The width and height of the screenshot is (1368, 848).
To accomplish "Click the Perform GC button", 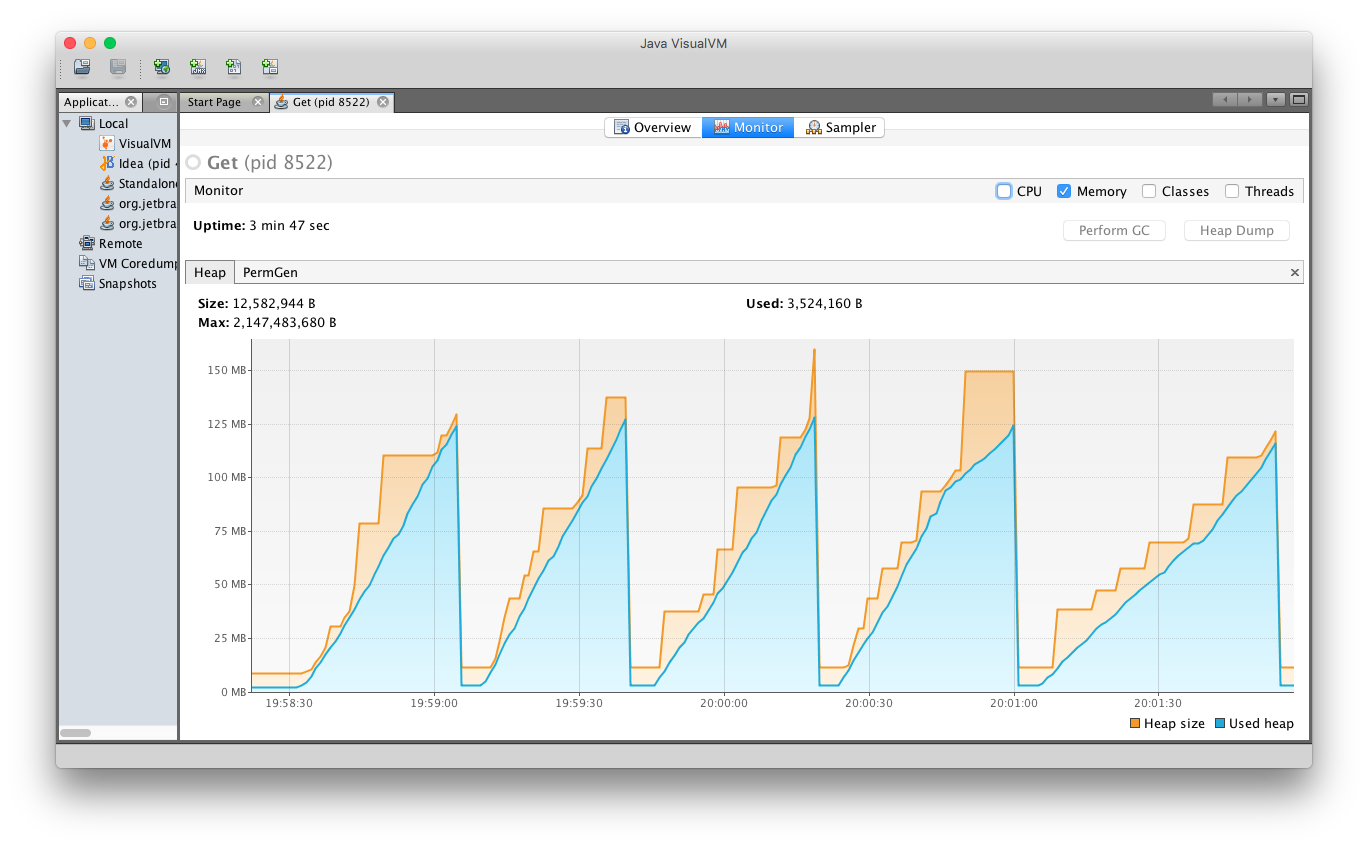I will 1114,231.
